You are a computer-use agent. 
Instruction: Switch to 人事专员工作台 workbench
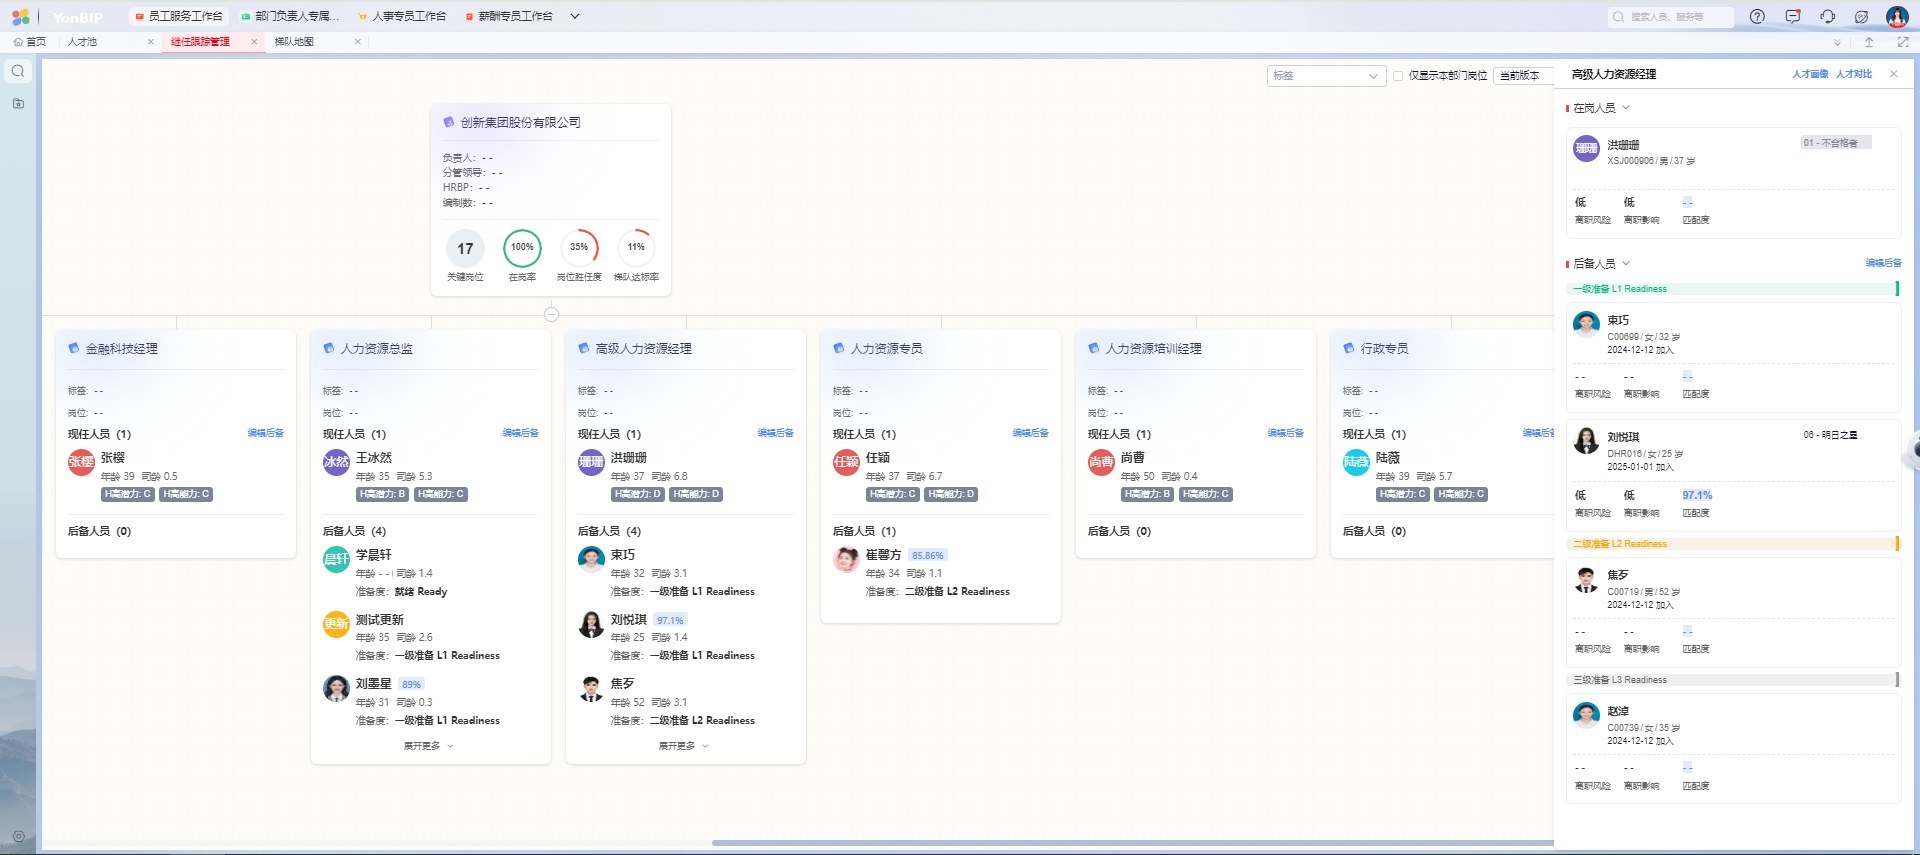click(x=402, y=16)
